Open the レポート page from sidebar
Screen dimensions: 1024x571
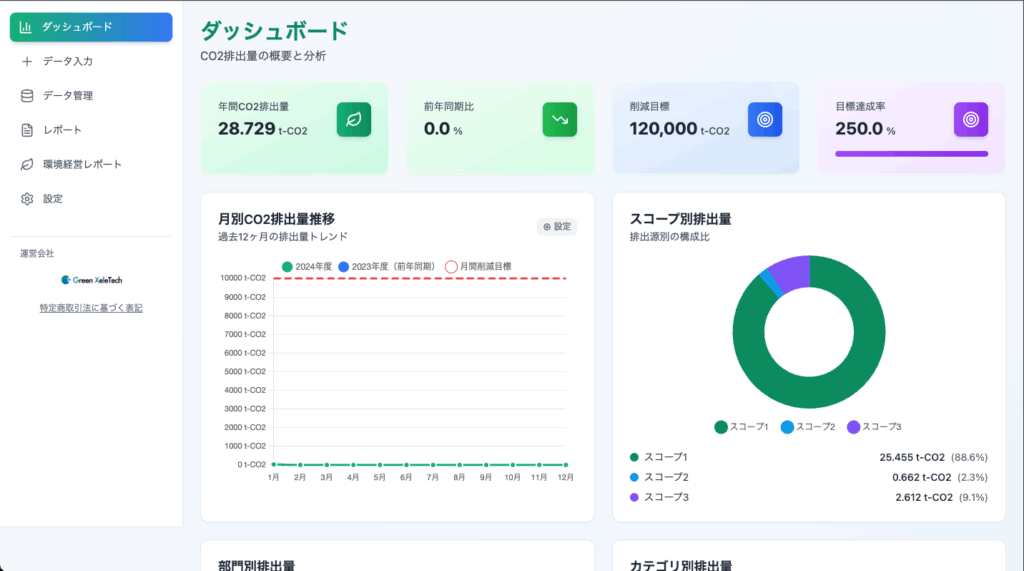coord(62,130)
